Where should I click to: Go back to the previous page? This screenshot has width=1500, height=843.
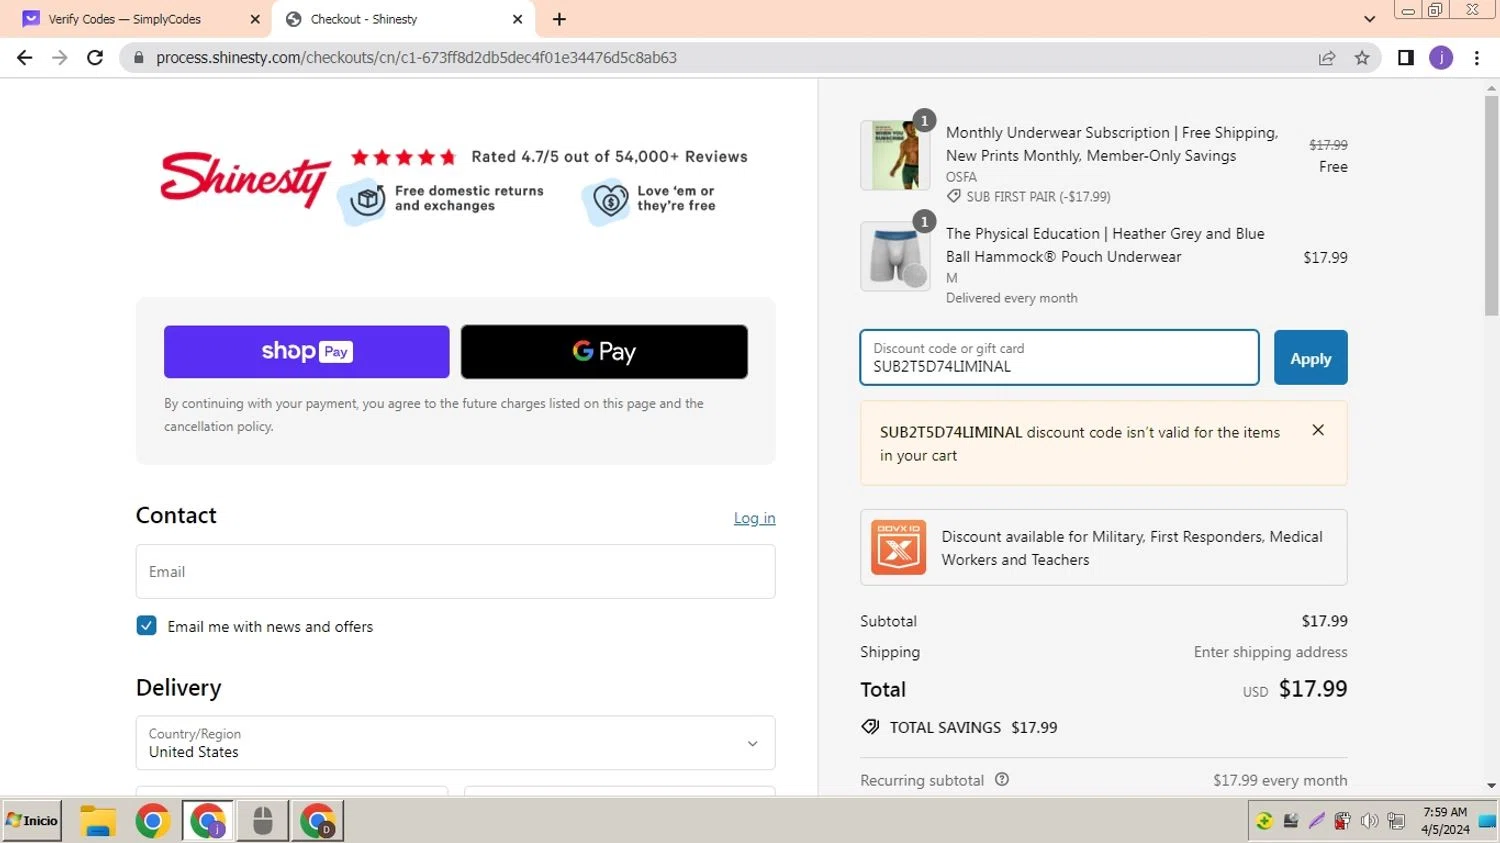click(x=25, y=58)
